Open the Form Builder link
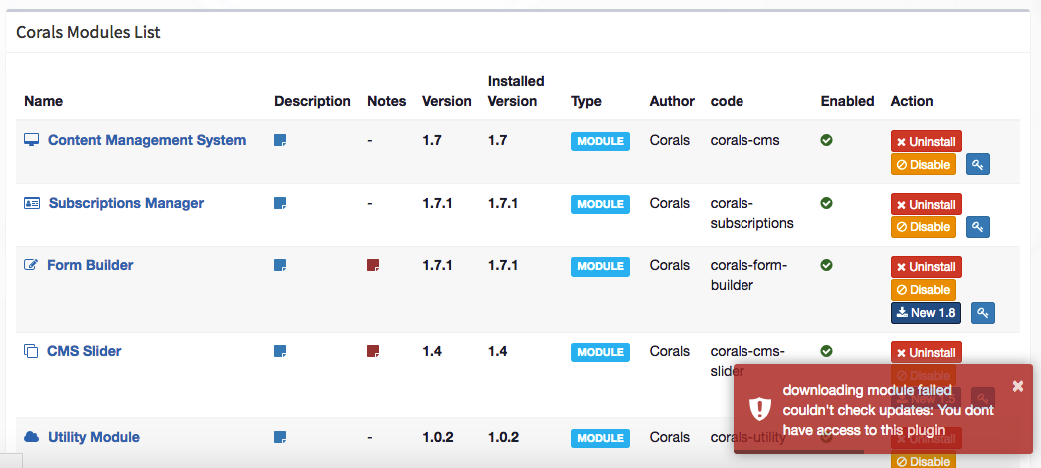The width and height of the screenshot is (1041, 468). point(90,265)
